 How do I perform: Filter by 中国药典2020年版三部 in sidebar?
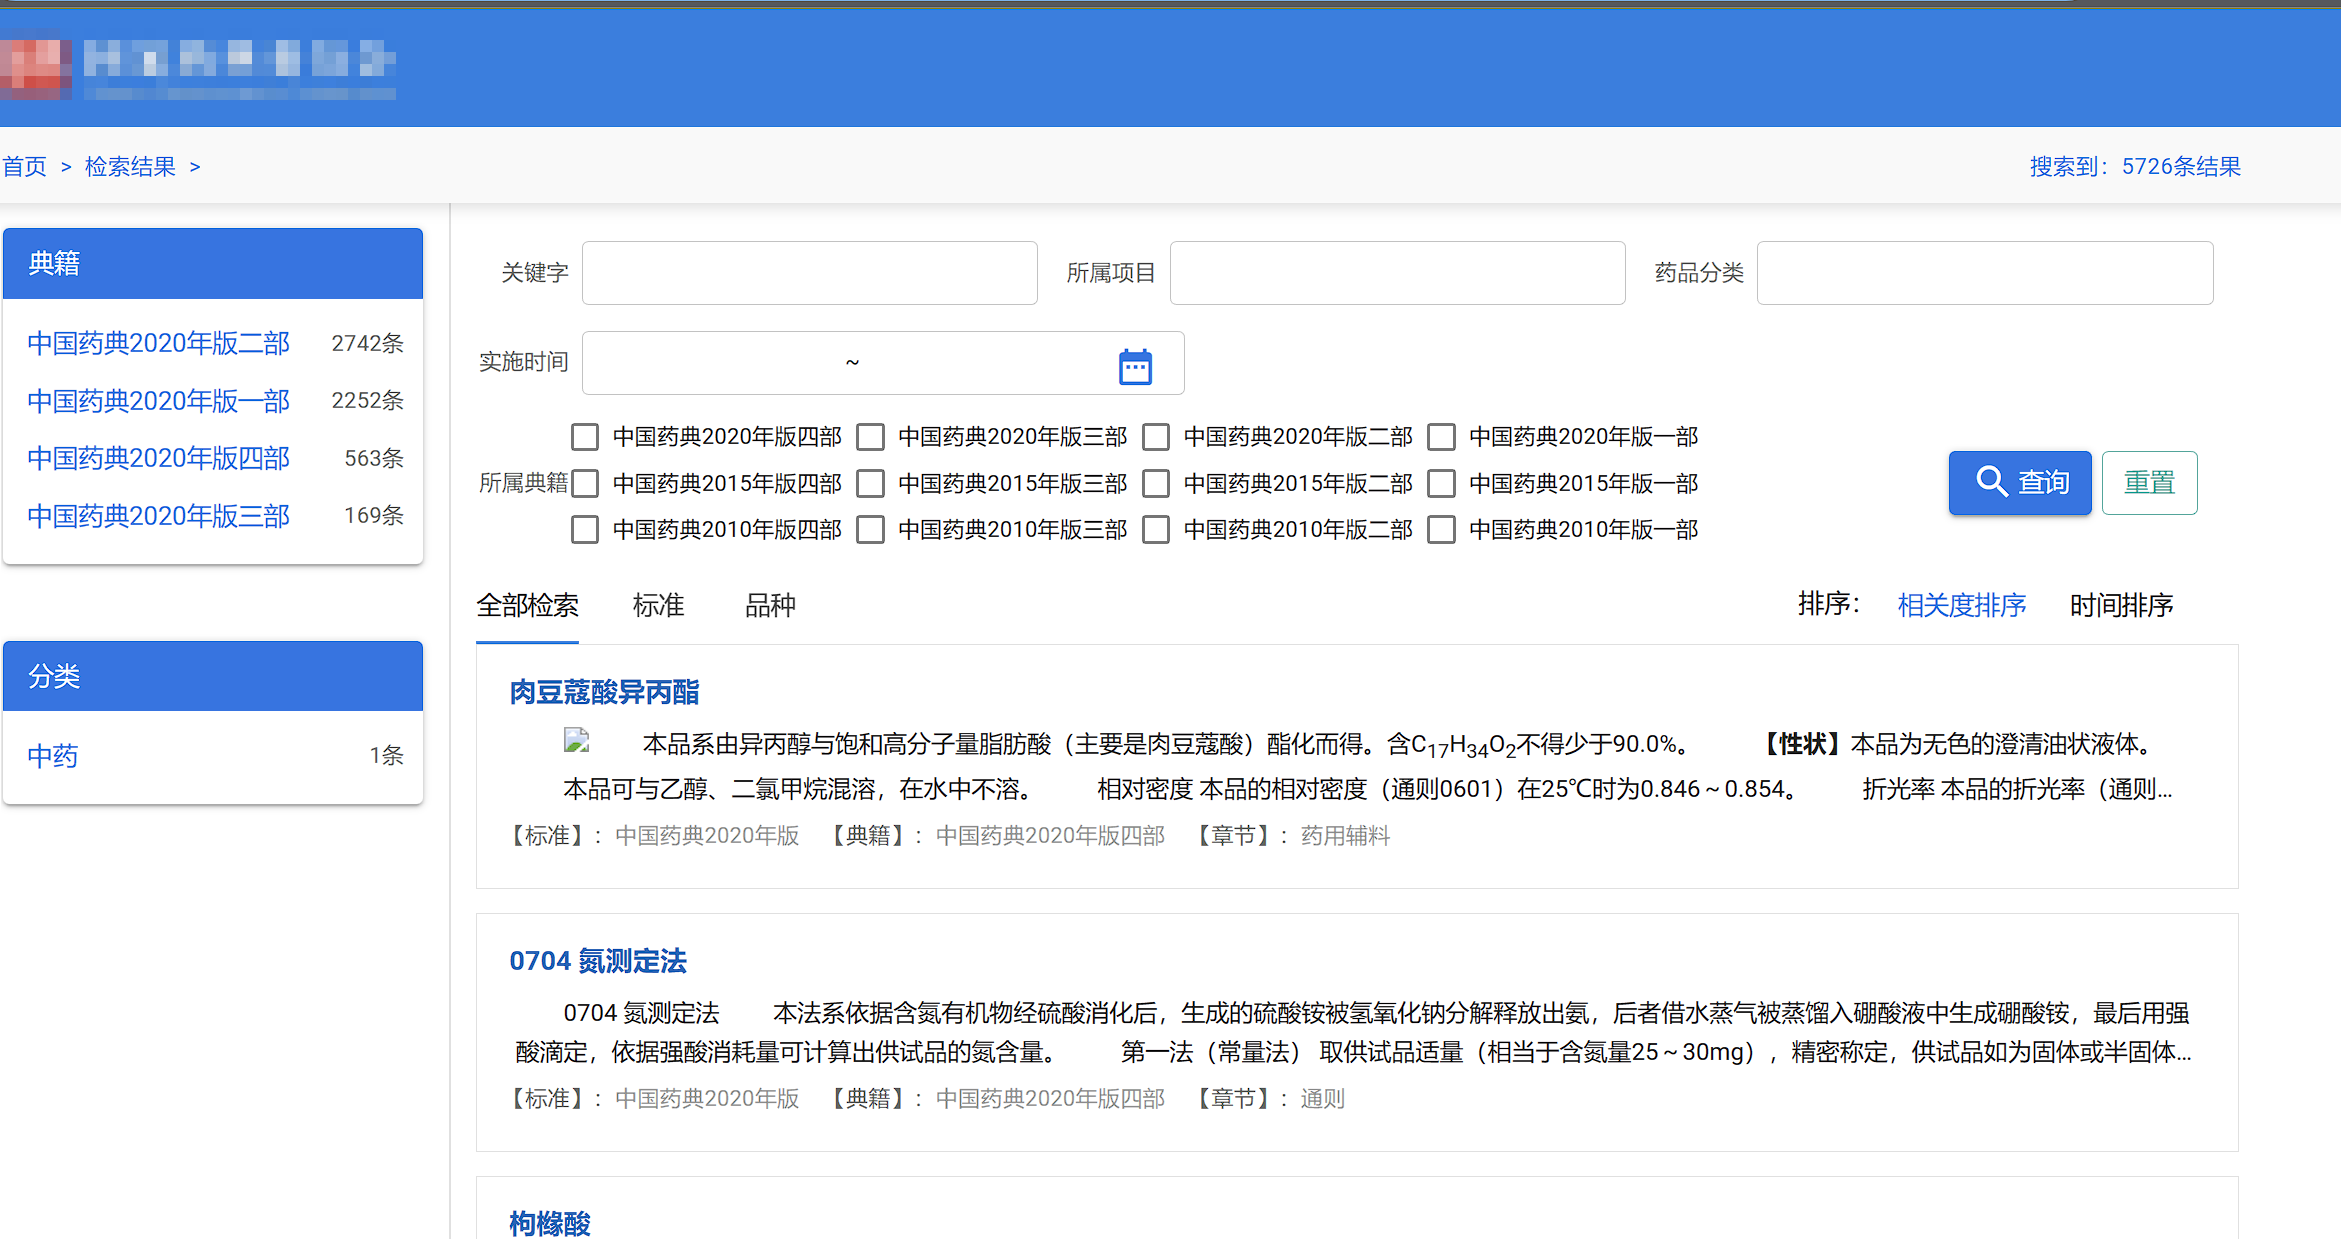158,516
